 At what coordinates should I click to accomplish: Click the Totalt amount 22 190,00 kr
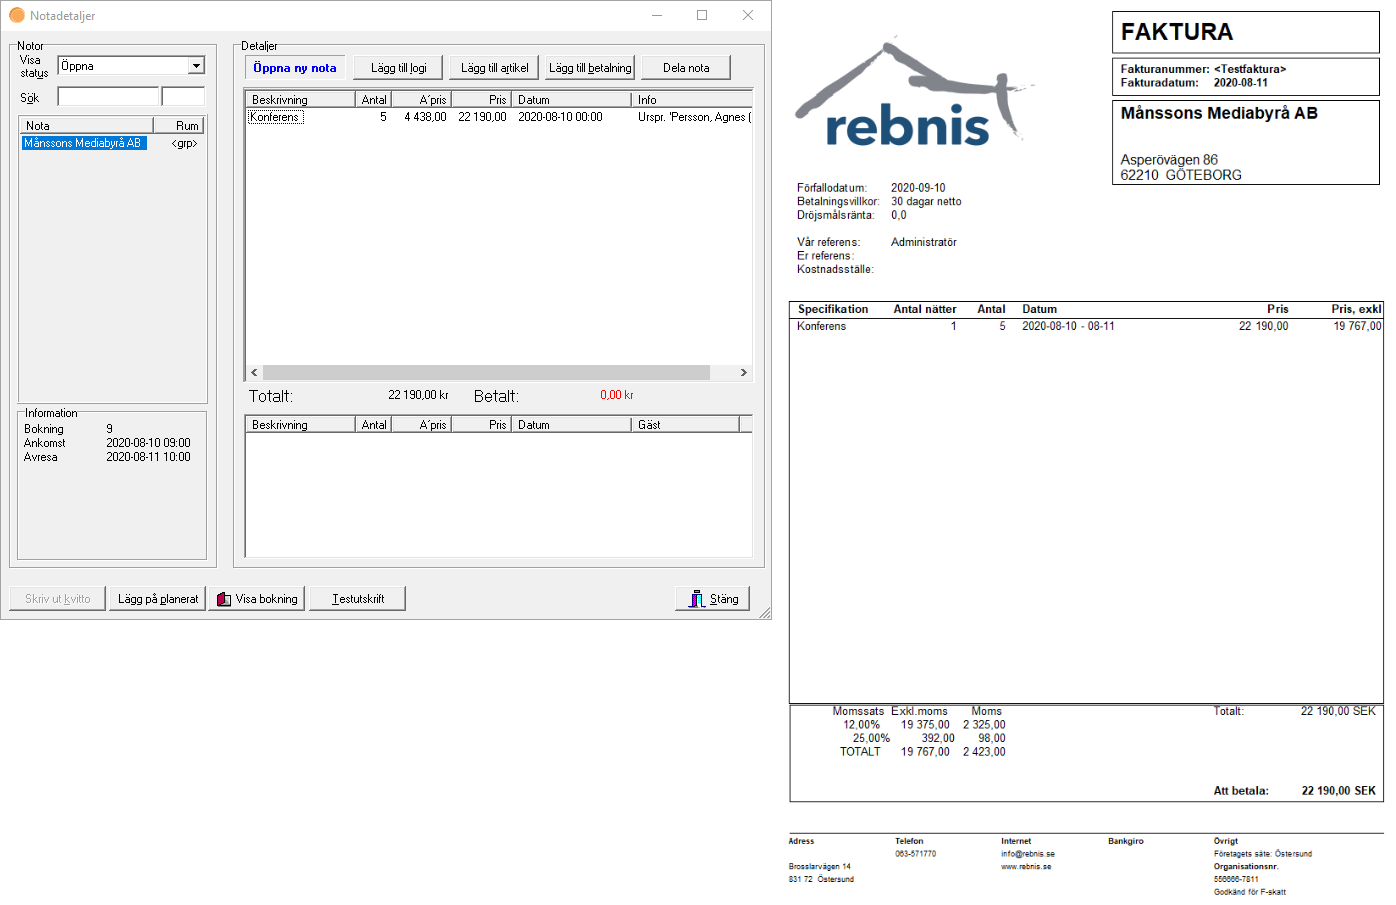pyautogui.click(x=418, y=395)
